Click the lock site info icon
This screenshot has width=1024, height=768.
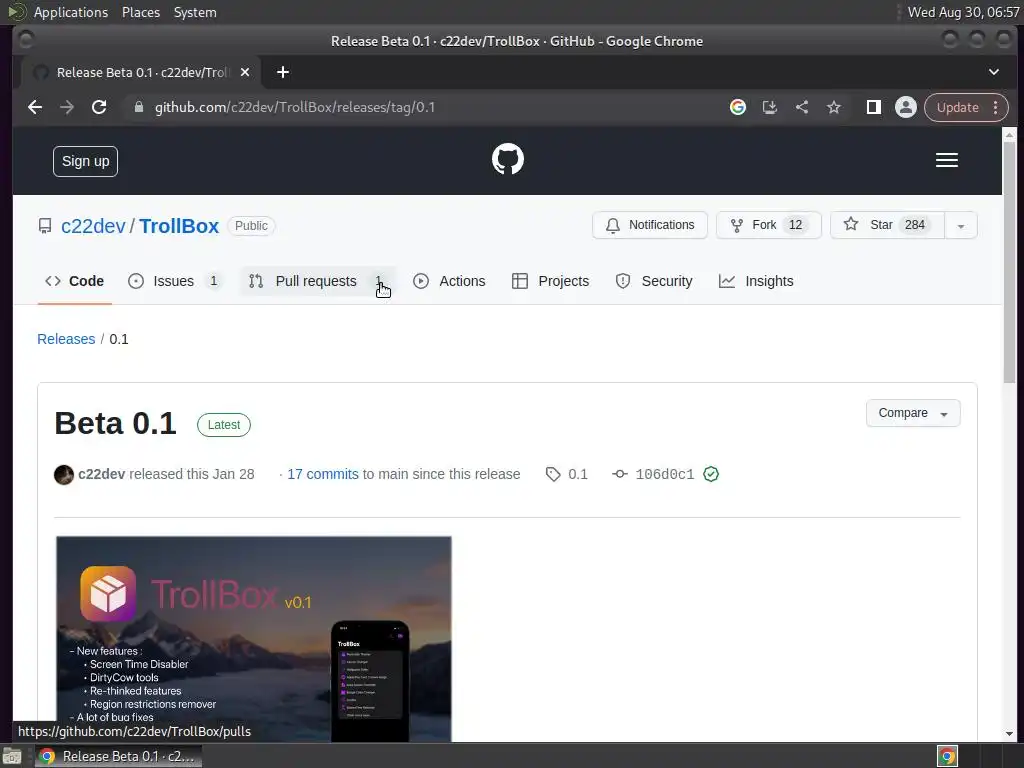click(138, 107)
